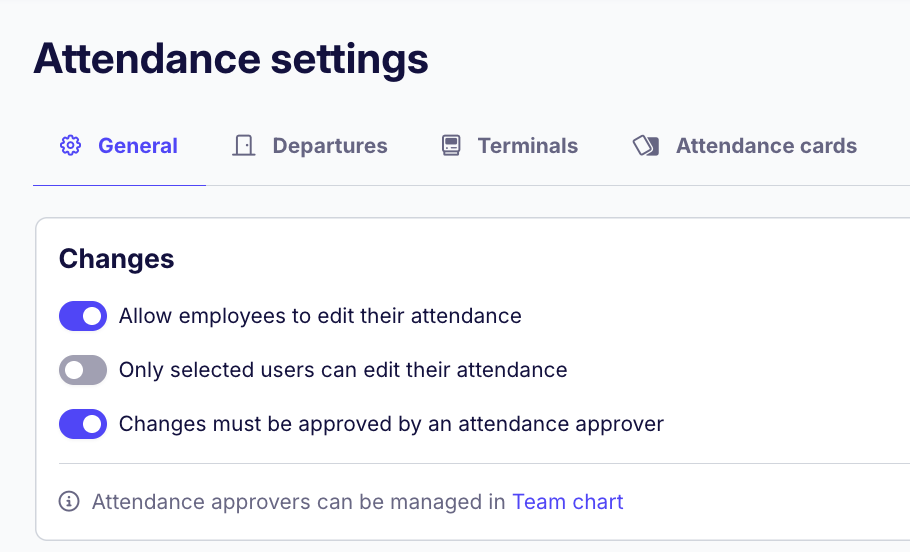This screenshot has height=552, width=910.
Task: Click the 'Allow employees to edit their attendance' label
Action: [320, 317]
